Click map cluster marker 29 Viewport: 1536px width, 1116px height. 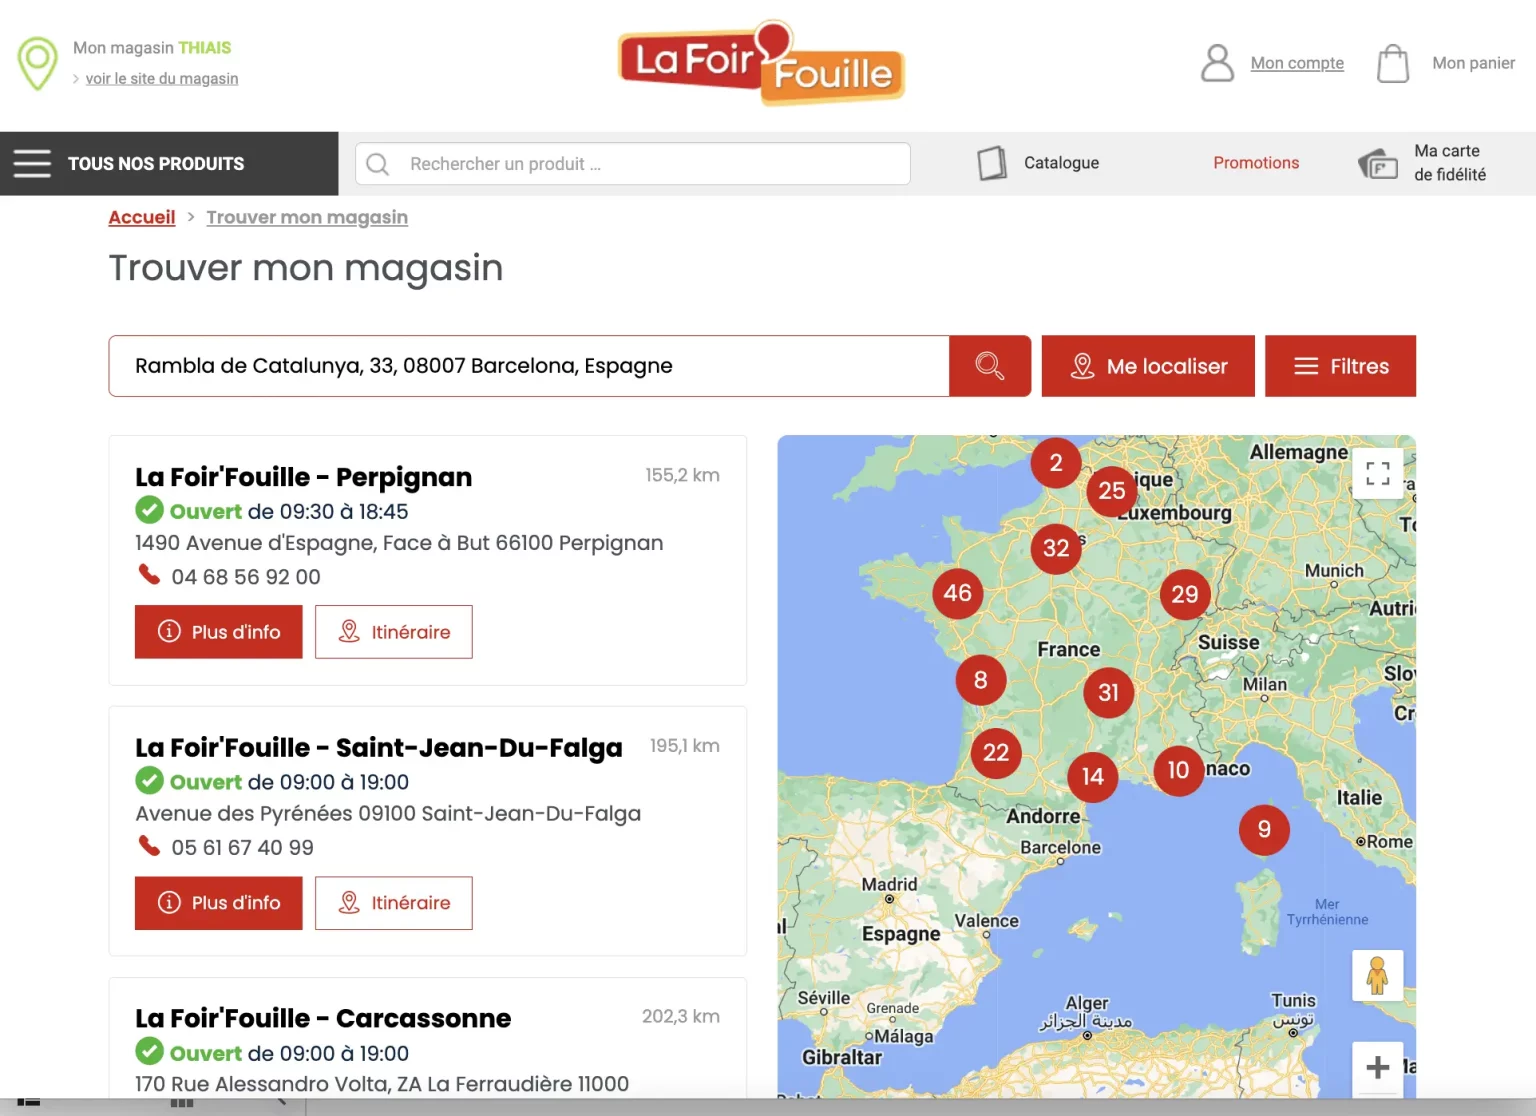coord(1185,595)
